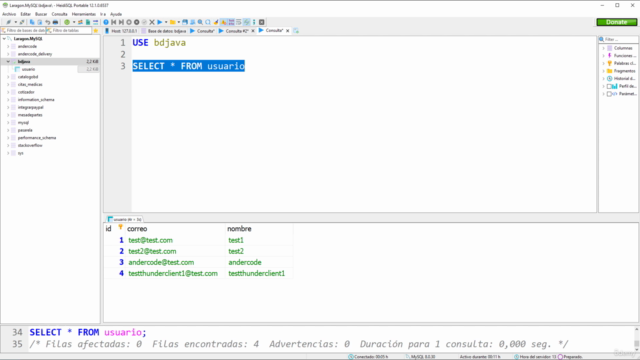Switch to the Base de datos: bdjava tab
Viewport: 640px width, 360px height.
click(164, 31)
